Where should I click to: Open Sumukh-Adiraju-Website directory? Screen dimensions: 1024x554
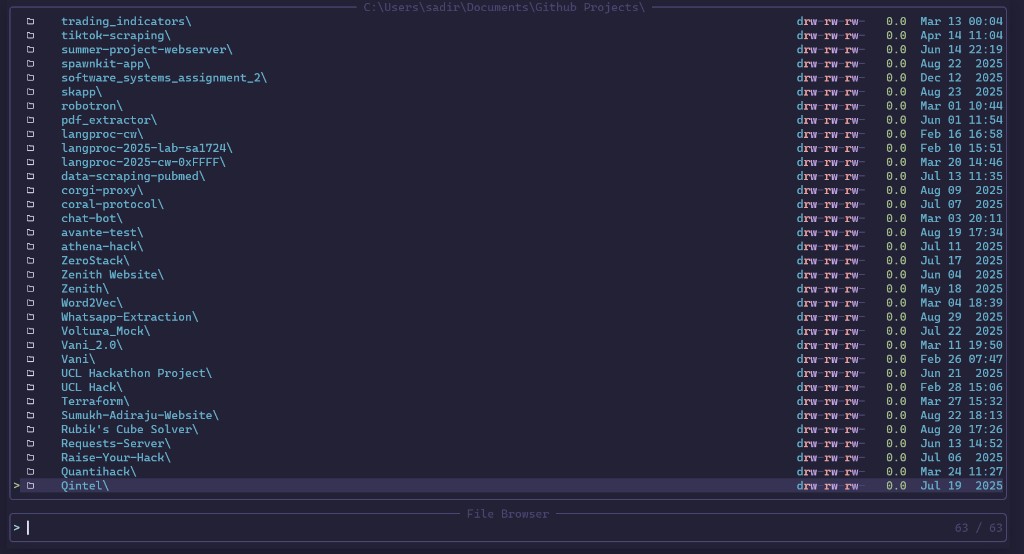[140, 416]
